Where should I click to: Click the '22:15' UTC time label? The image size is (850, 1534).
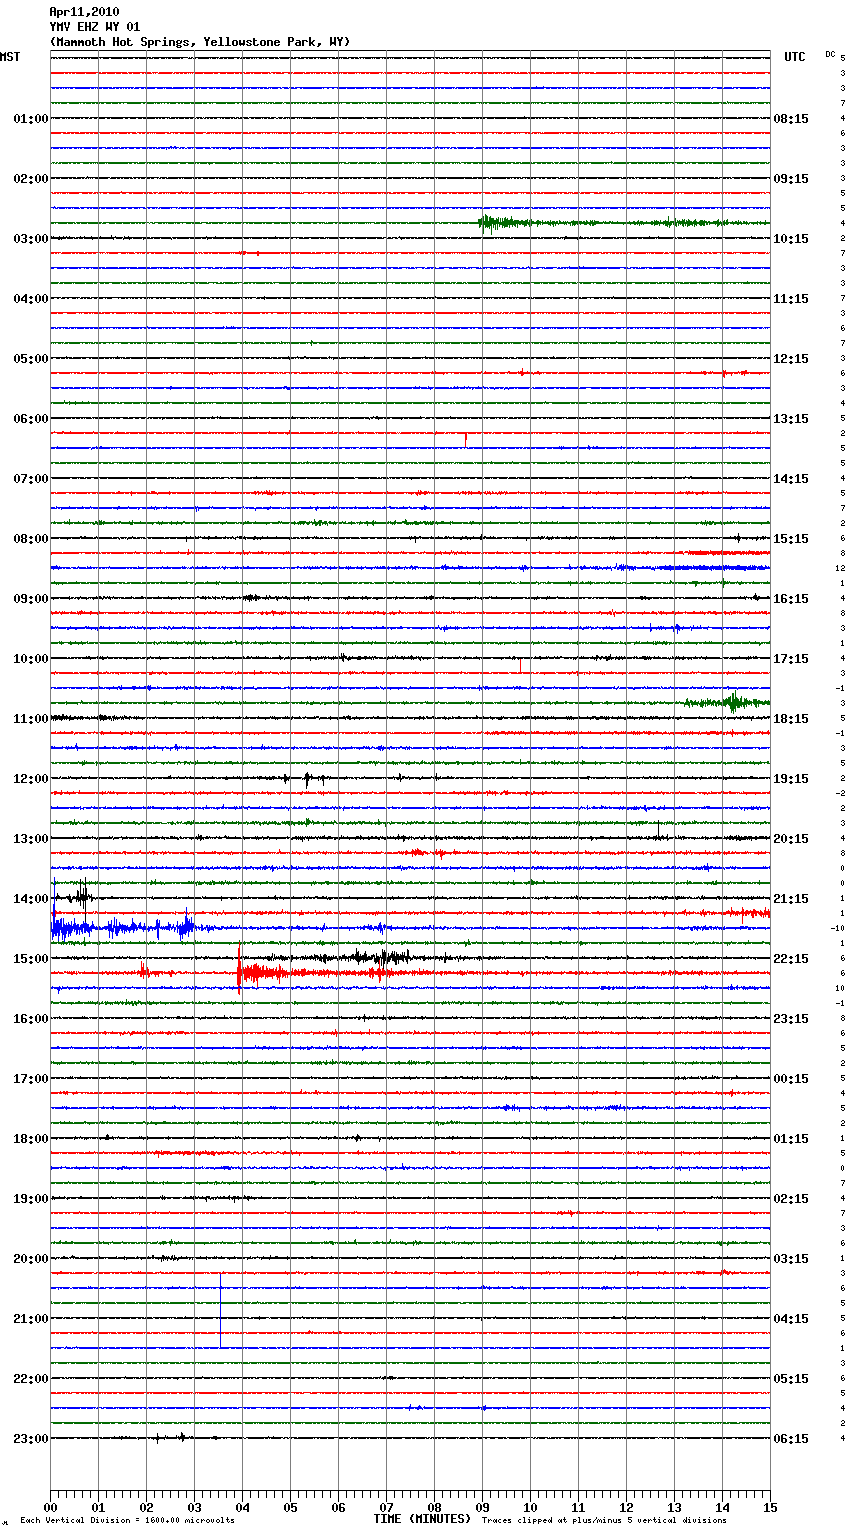tap(791, 959)
